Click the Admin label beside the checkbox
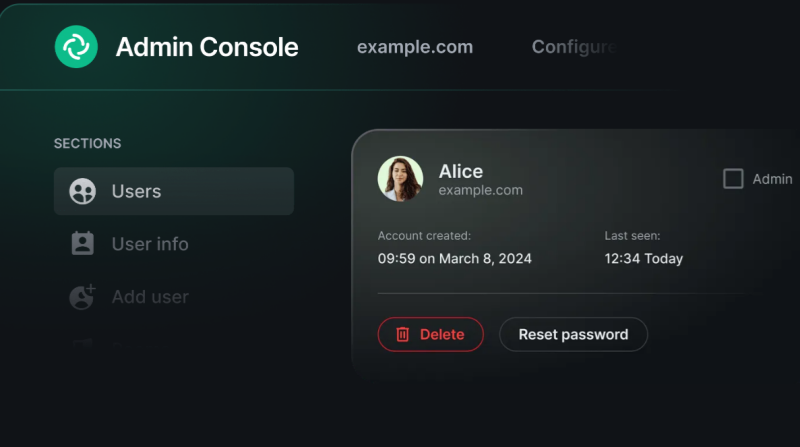 click(x=772, y=179)
